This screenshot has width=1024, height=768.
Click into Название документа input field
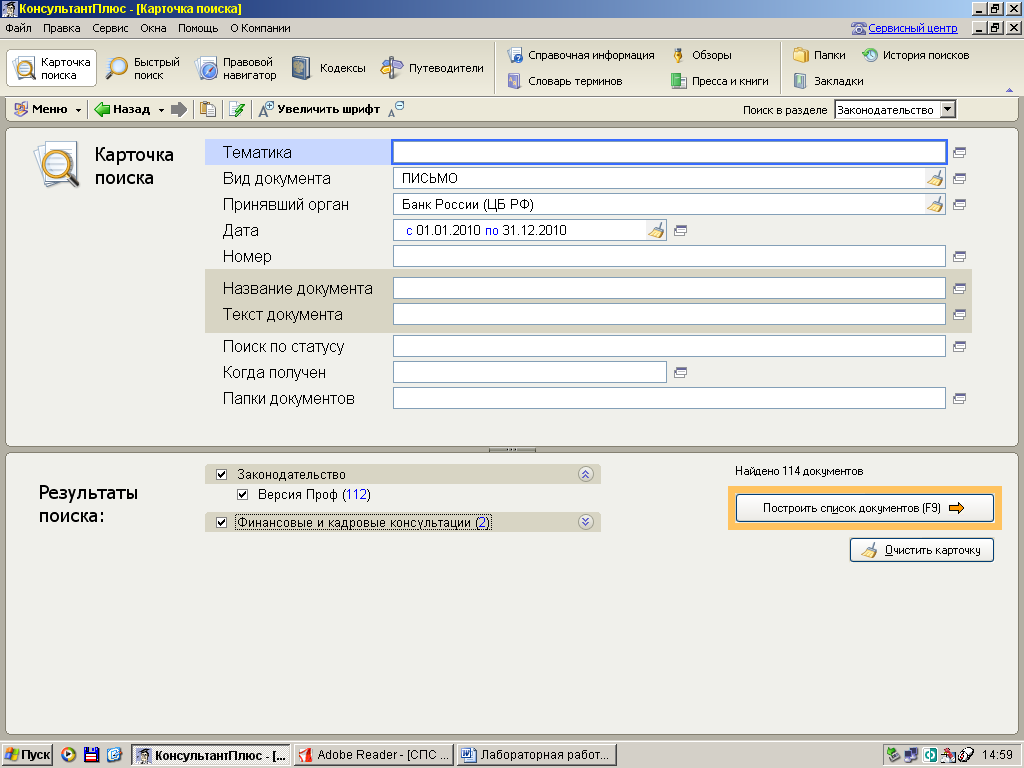[669, 288]
